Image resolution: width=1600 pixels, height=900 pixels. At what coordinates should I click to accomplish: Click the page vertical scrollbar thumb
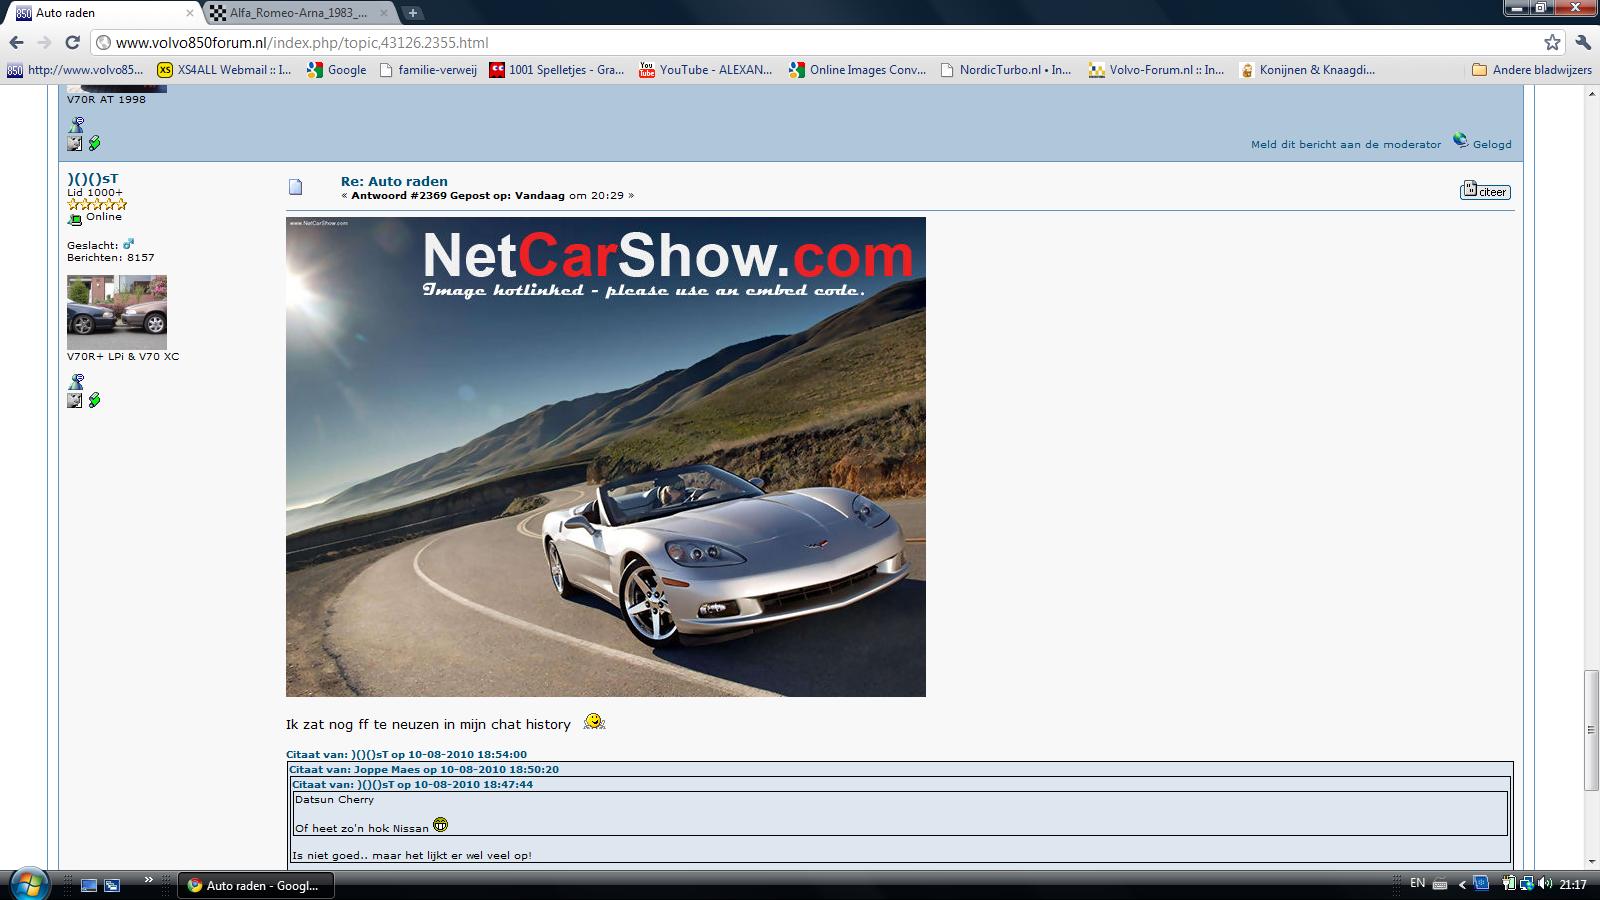[1591, 730]
